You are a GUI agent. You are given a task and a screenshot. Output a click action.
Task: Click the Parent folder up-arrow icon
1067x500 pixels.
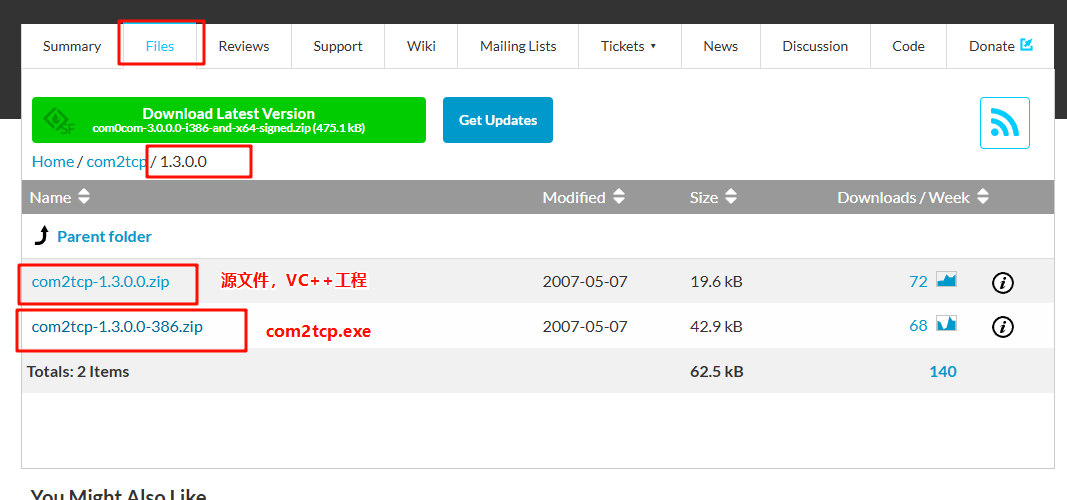point(41,236)
